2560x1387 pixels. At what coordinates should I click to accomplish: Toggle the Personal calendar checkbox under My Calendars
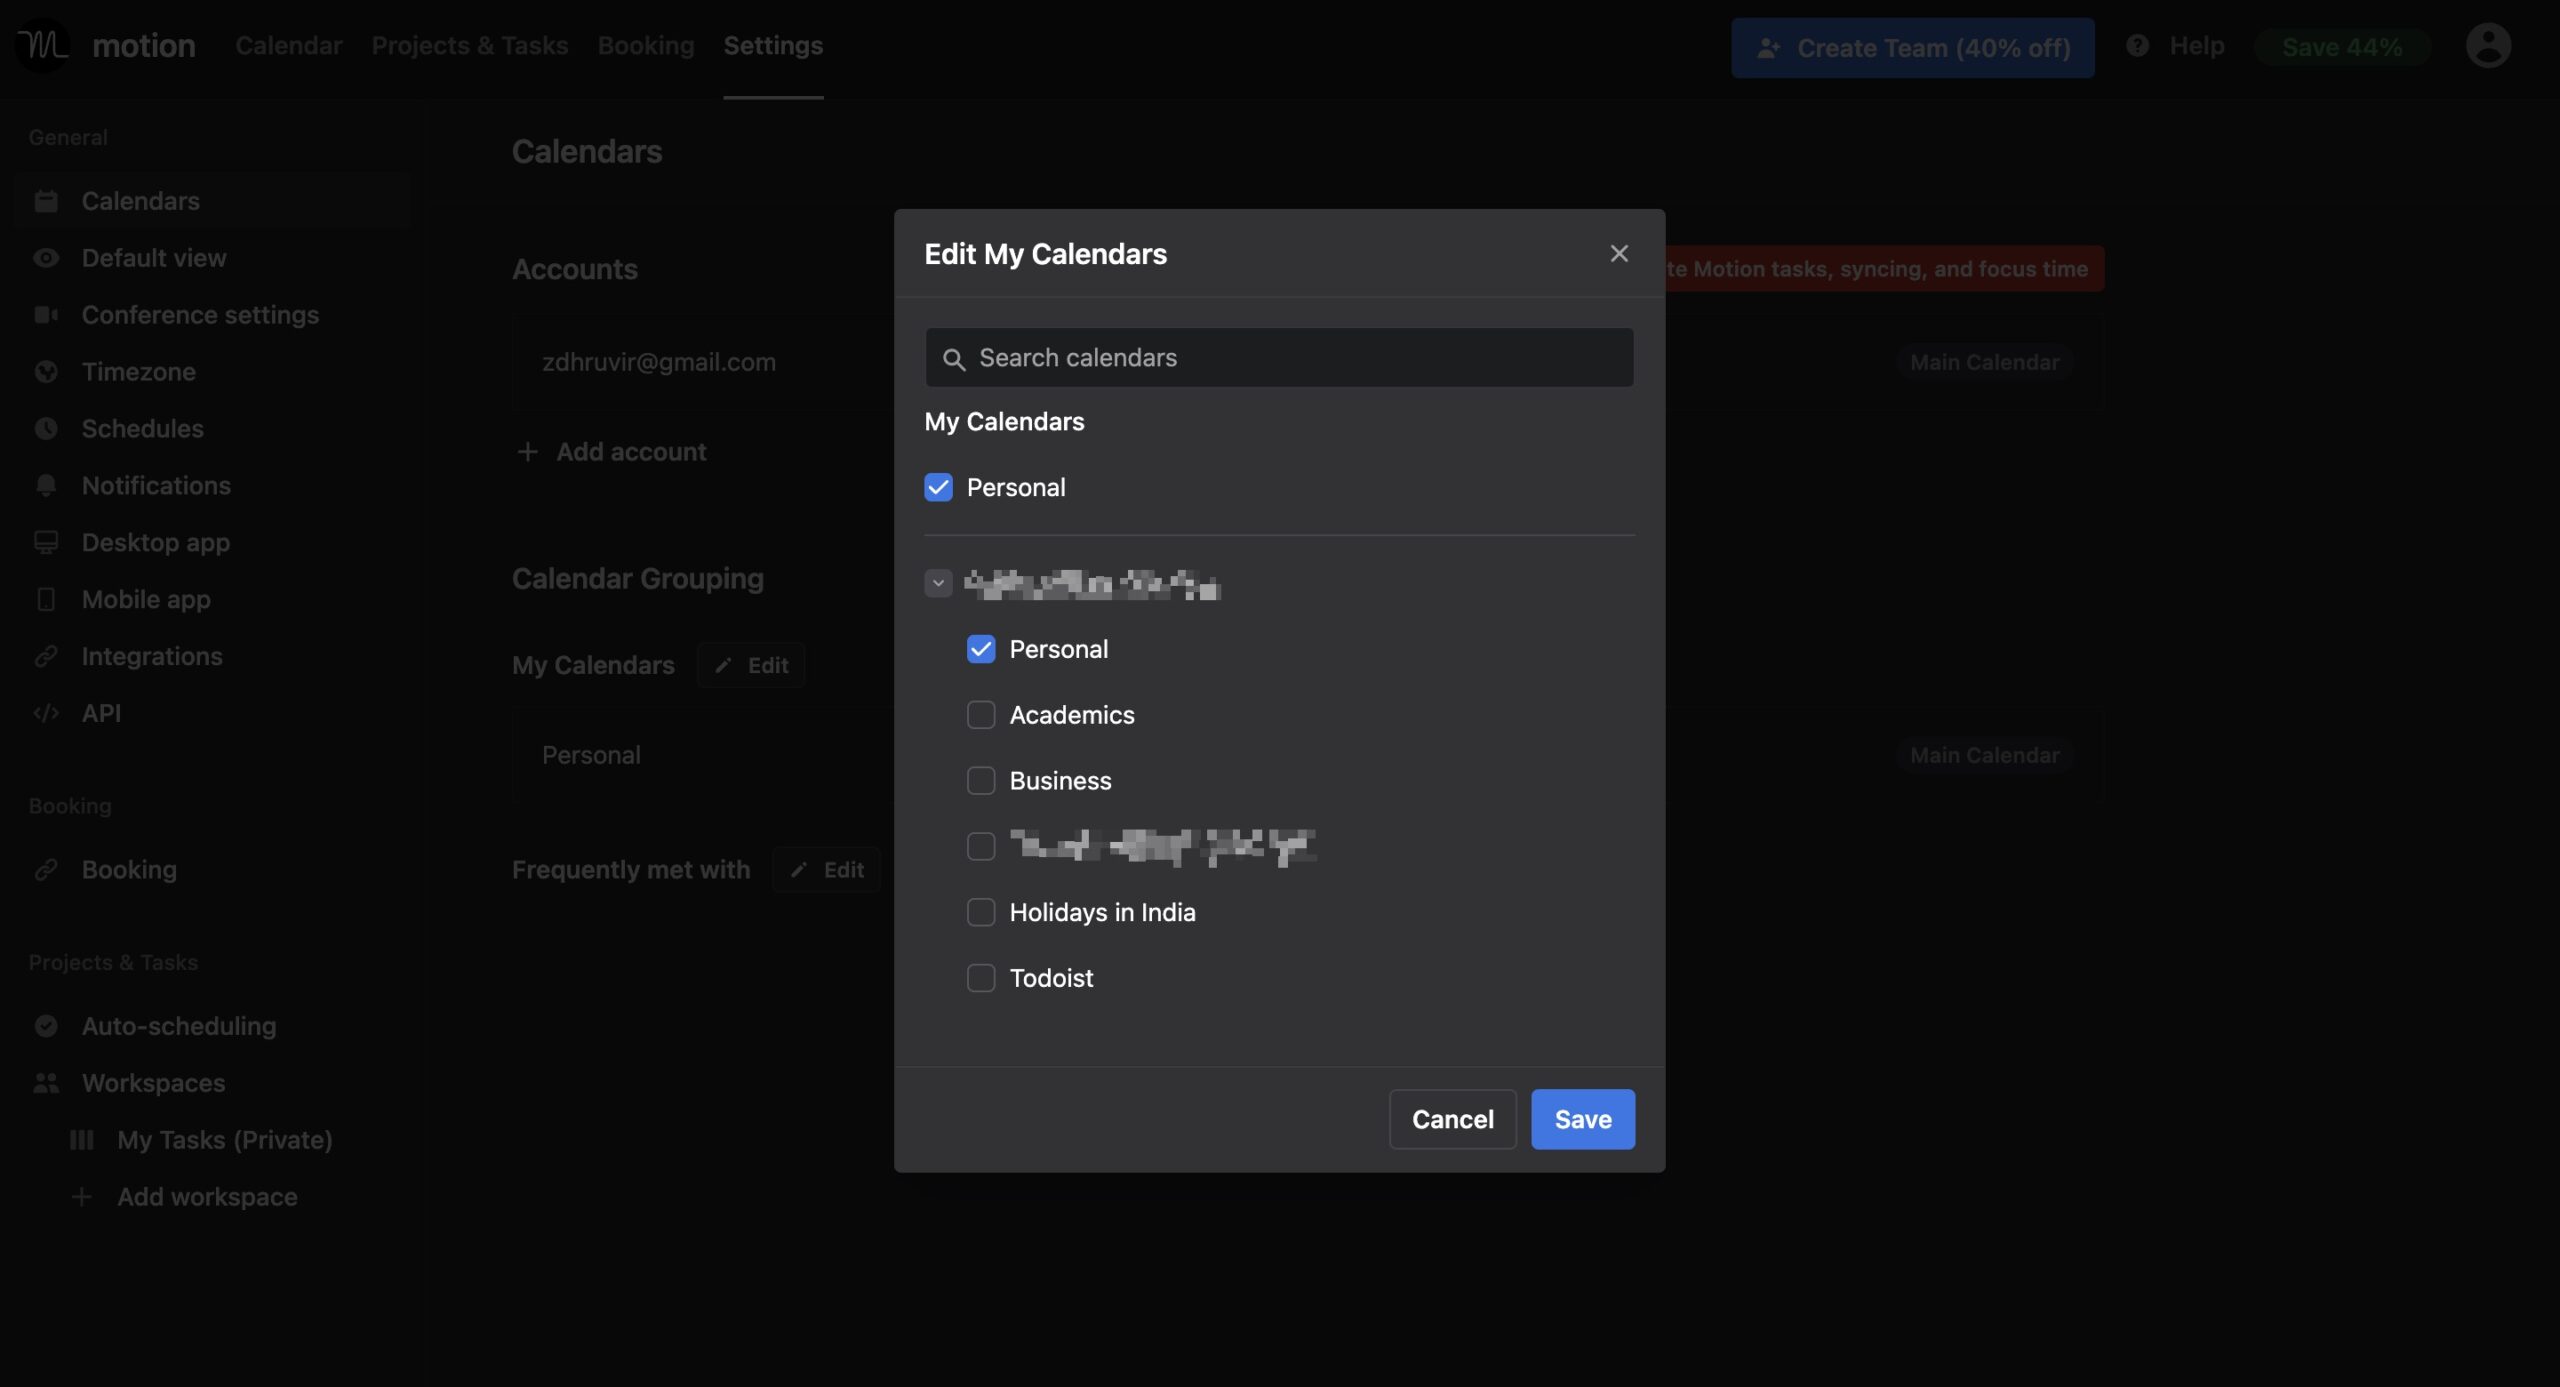point(938,487)
